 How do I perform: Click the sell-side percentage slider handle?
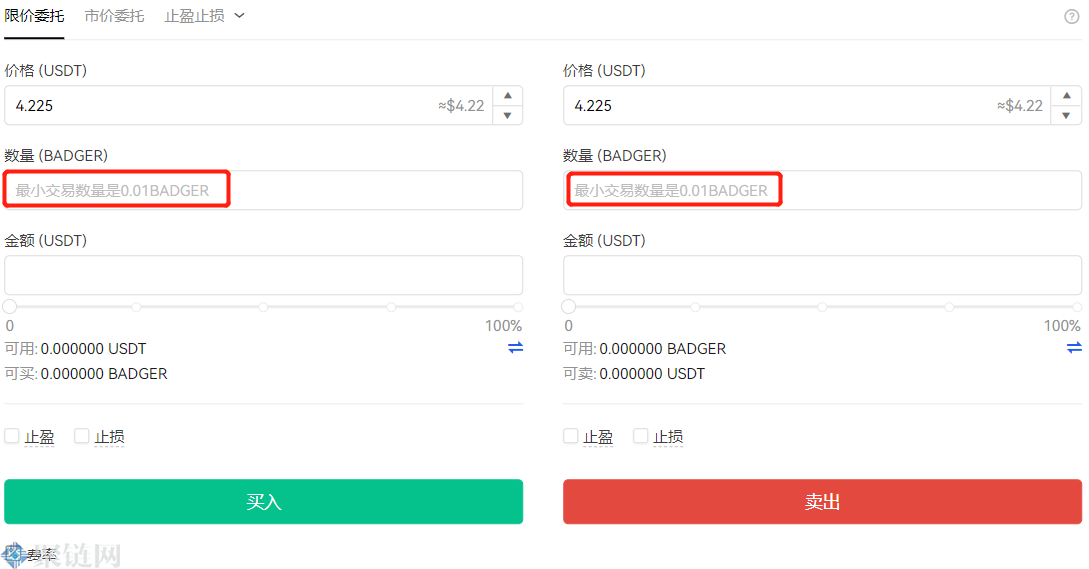(x=569, y=306)
